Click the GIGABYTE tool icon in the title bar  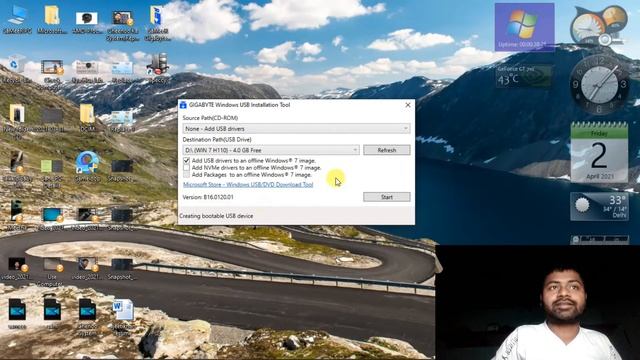point(183,105)
